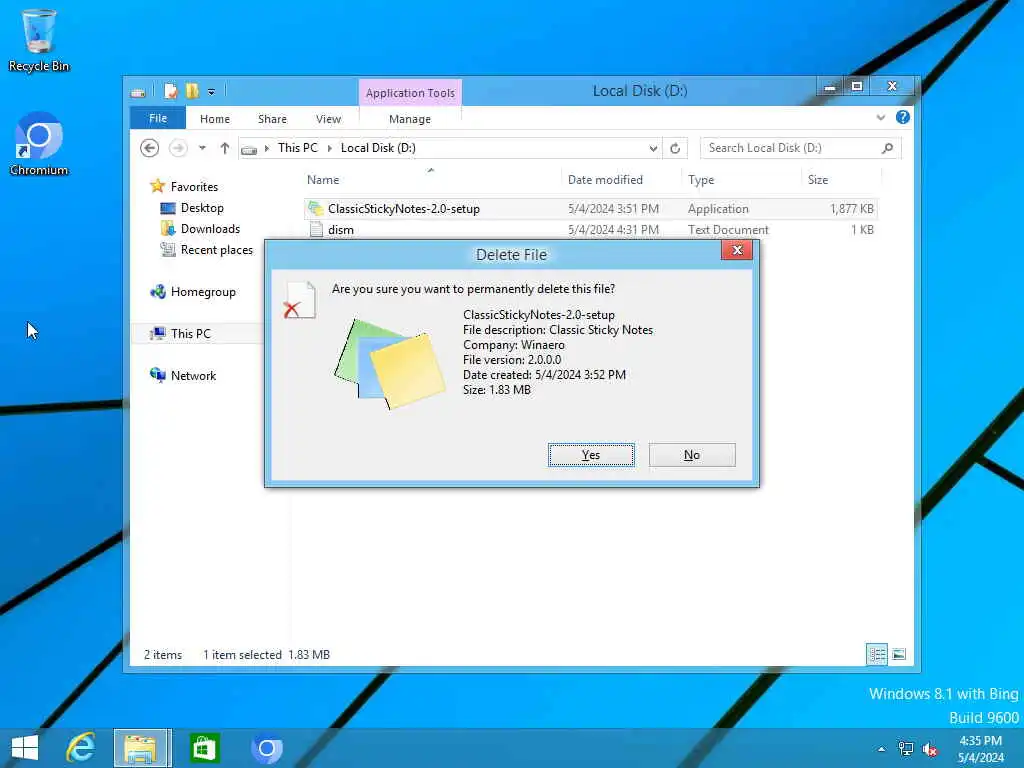Viewport: 1024px width, 768px height.
Task: Click This PC in the address breadcrumb
Action: [298, 148]
